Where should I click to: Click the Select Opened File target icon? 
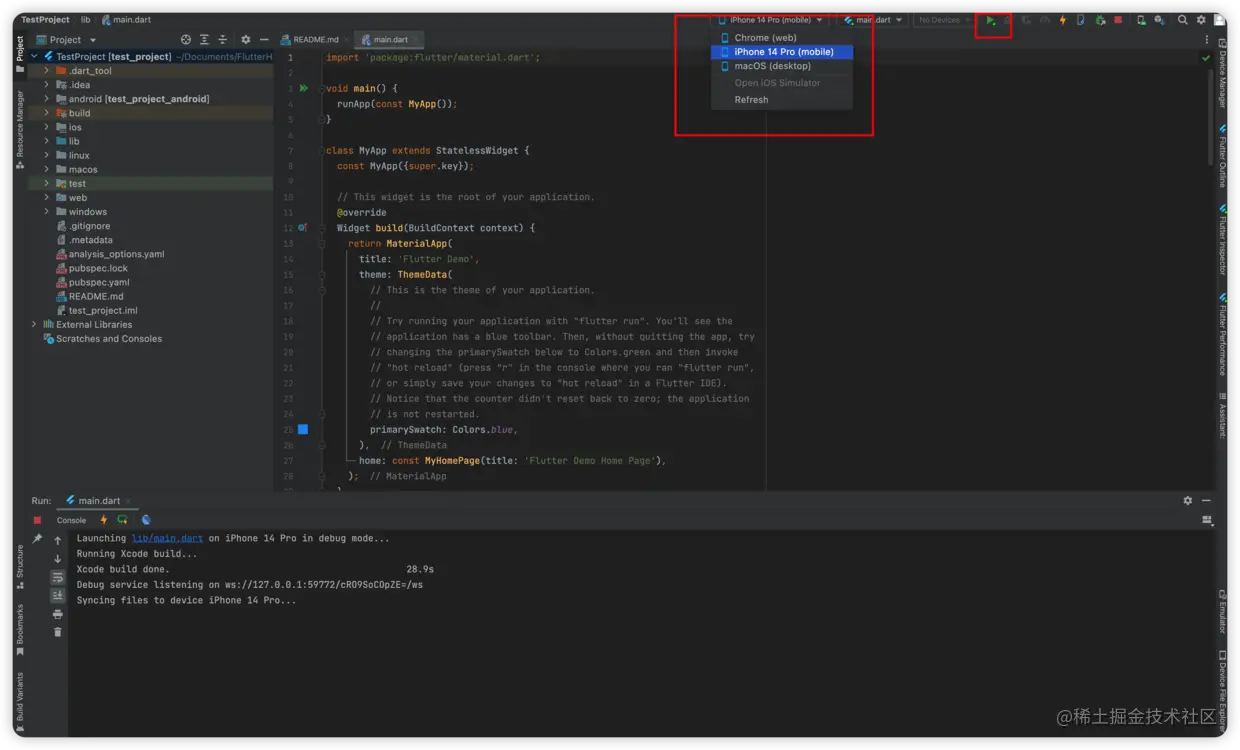tap(185, 40)
